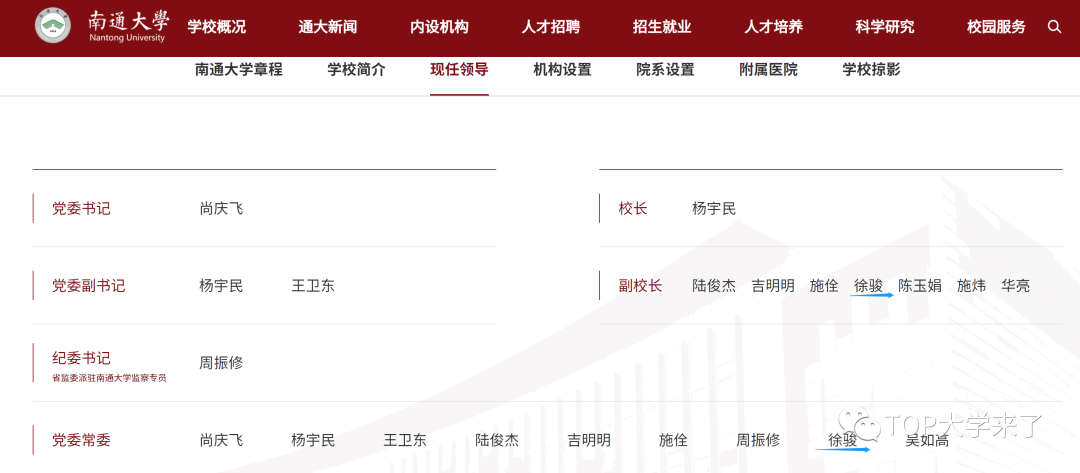The width and height of the screenshot is (1080, 473).
Task: Open the 学校概况 menu
Action: tap(216, 27)
